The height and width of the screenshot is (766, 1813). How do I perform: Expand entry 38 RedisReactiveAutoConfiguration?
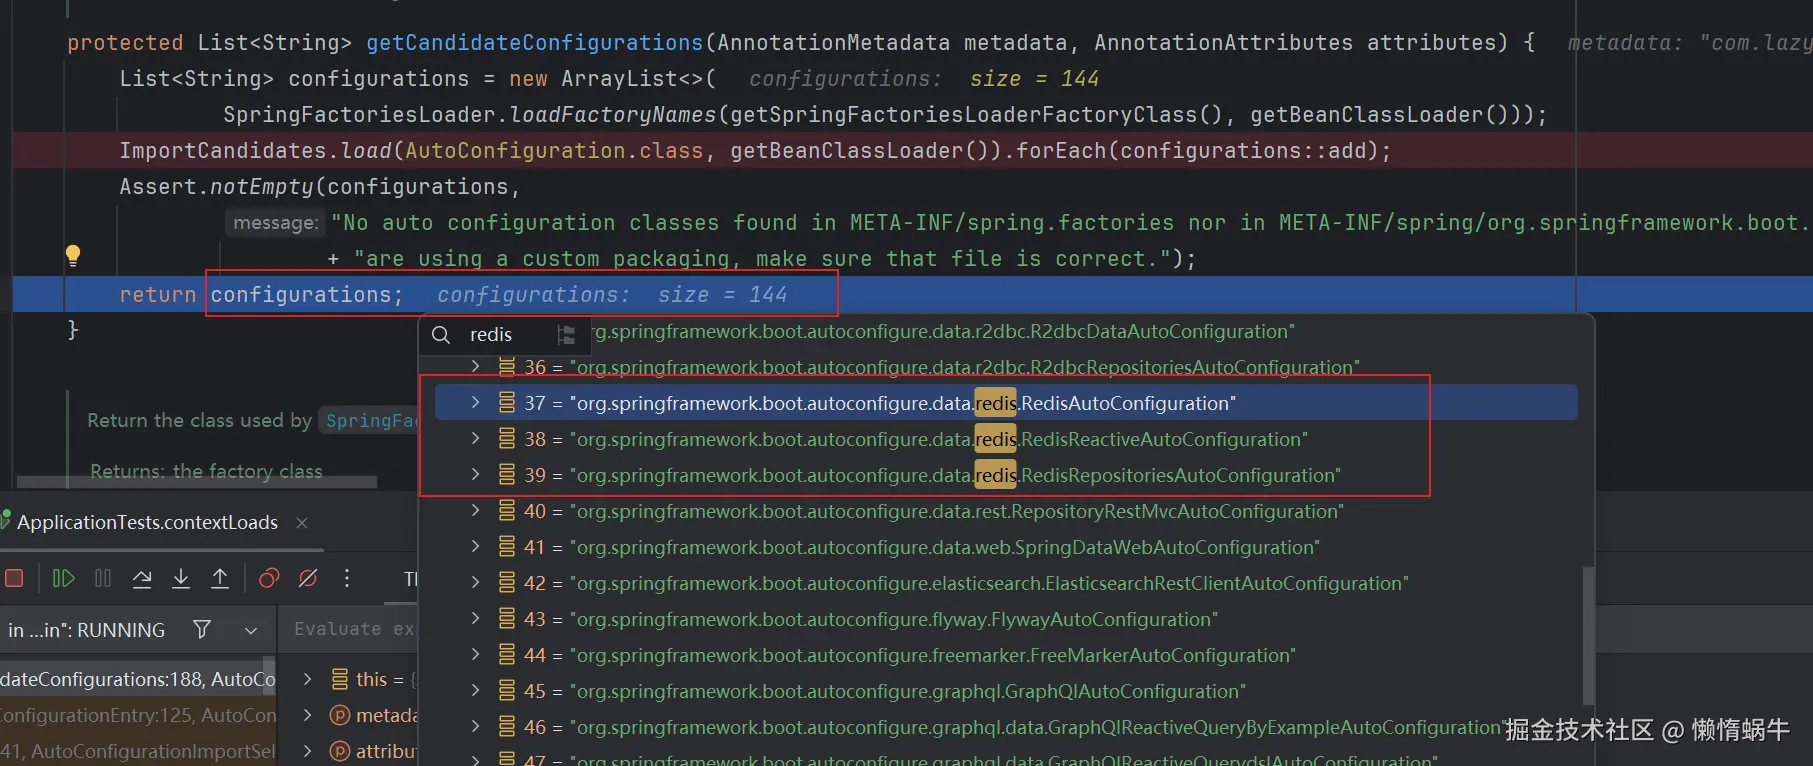click(476, 439)
